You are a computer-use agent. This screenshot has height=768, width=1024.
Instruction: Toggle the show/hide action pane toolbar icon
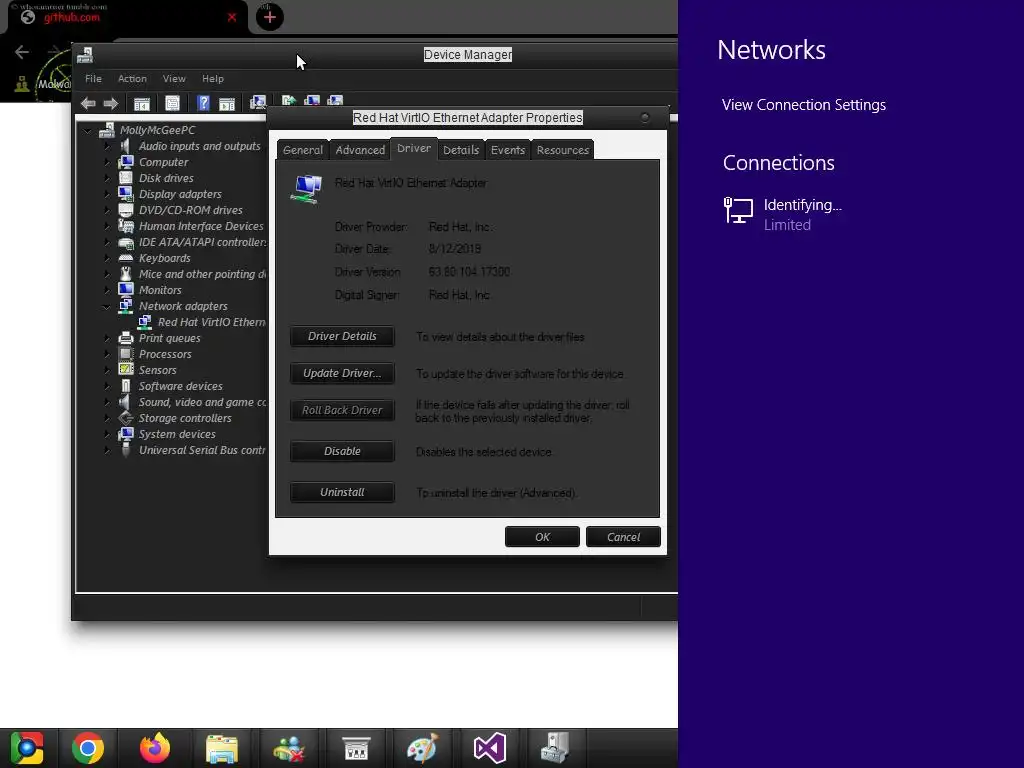[227, 103]
